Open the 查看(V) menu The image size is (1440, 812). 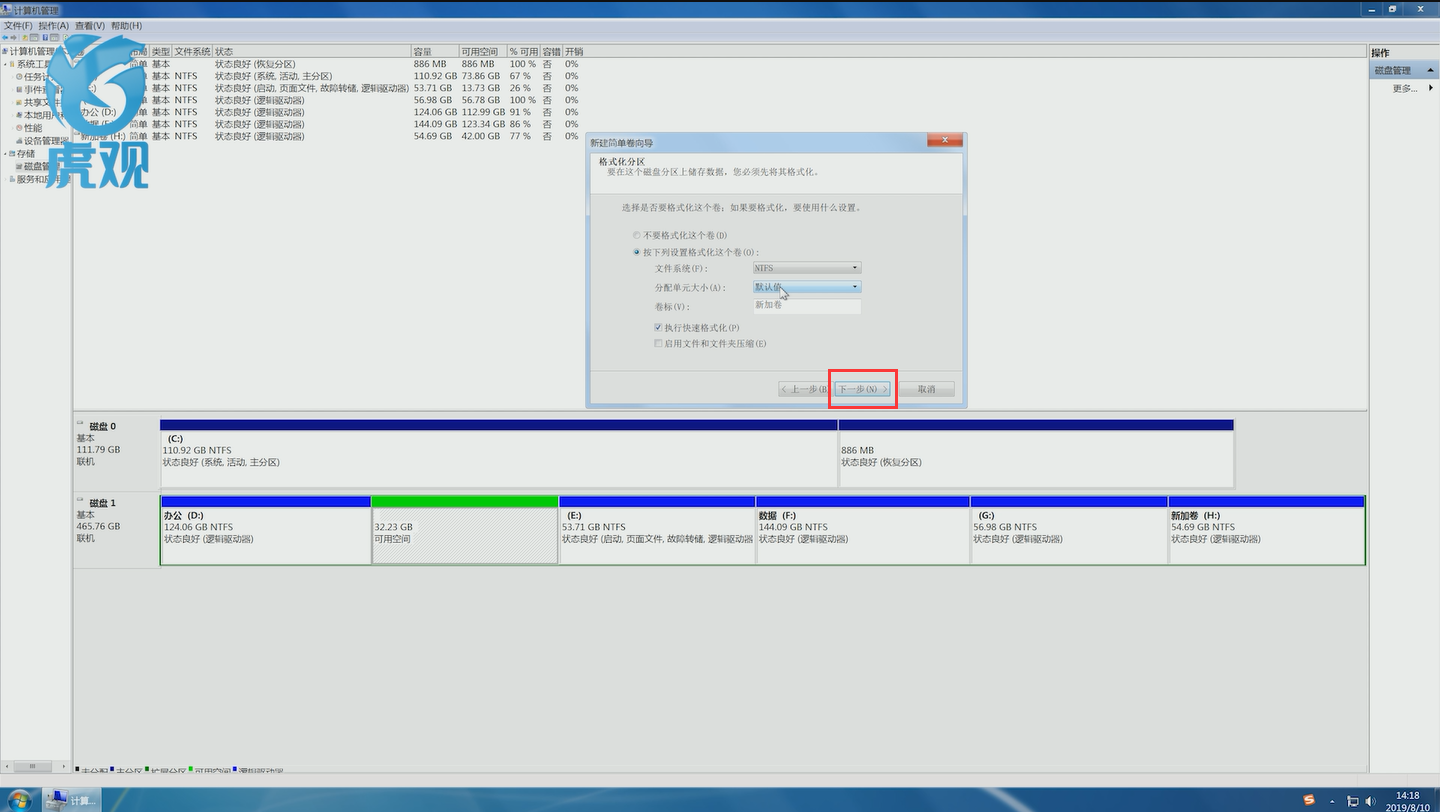click(x=89, y=25)
